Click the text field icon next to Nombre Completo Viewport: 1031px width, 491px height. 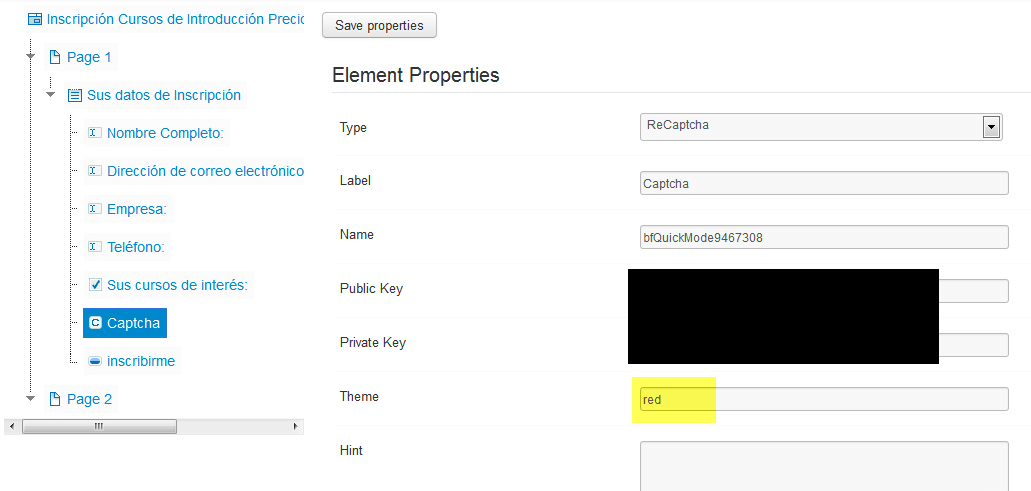95,133
